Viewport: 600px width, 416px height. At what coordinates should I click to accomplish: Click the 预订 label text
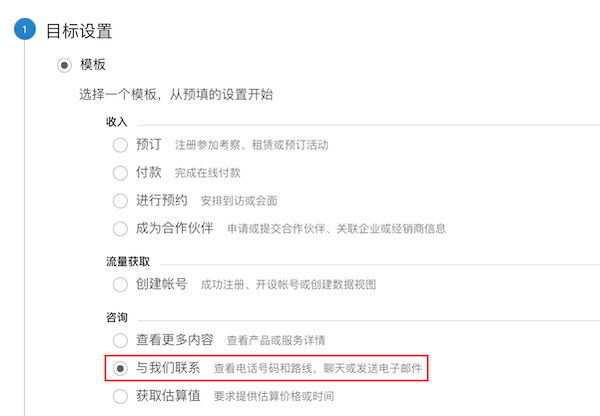tap(149, 145)
